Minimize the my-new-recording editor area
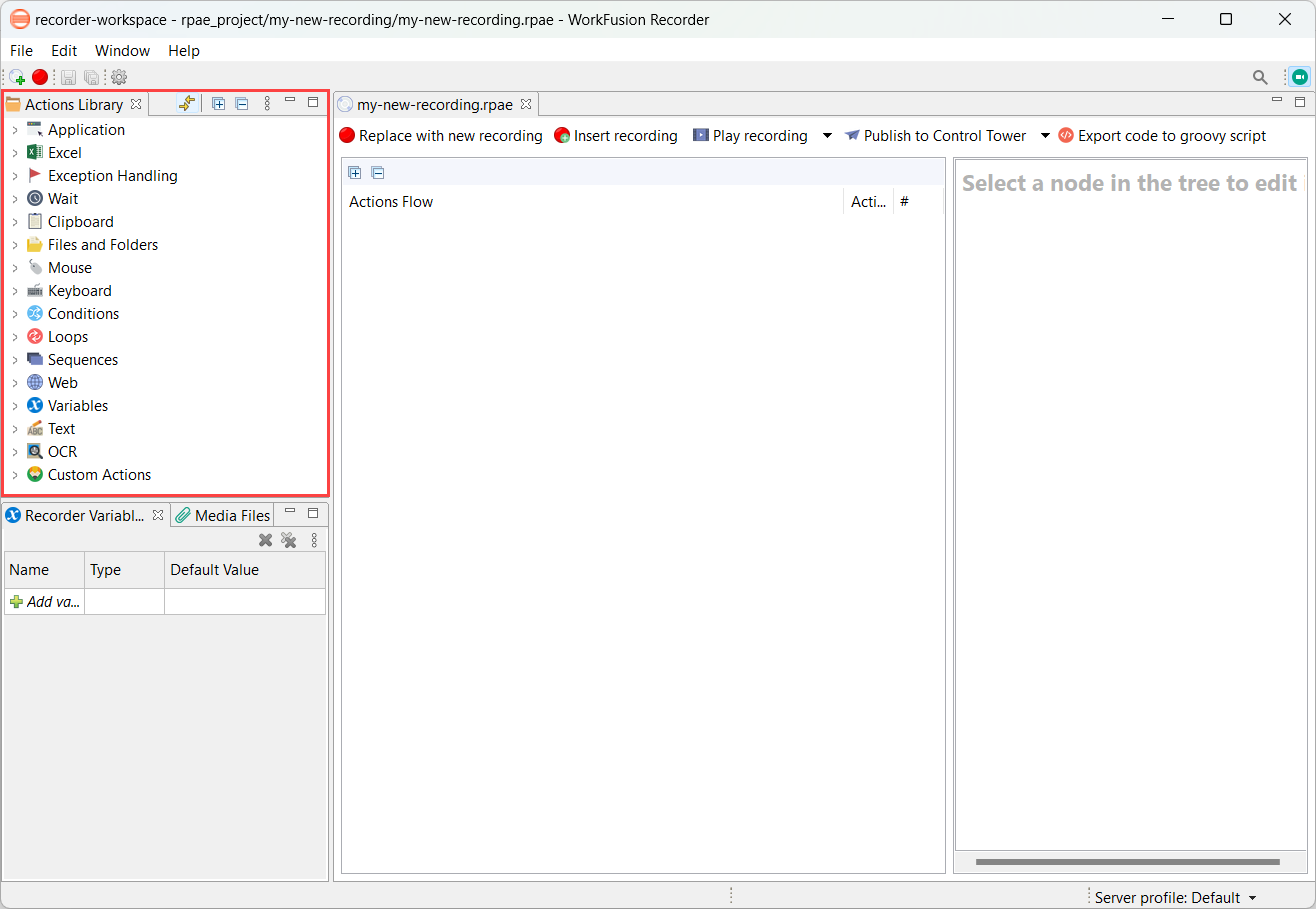The height and width of the screenshot is (909, 1316). click(1277, 100)
